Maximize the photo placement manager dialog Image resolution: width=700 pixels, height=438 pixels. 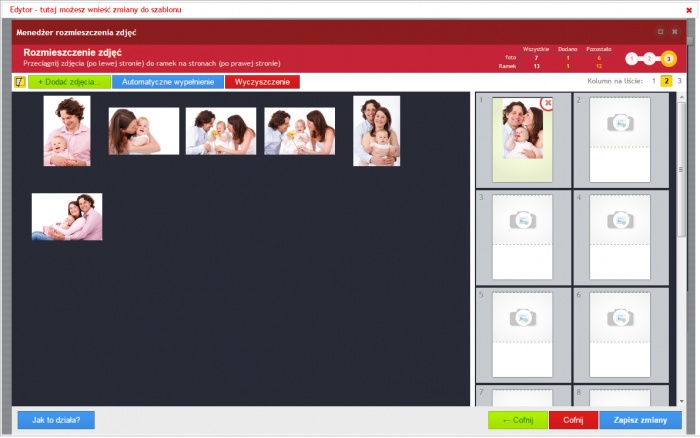click(660, 32)
